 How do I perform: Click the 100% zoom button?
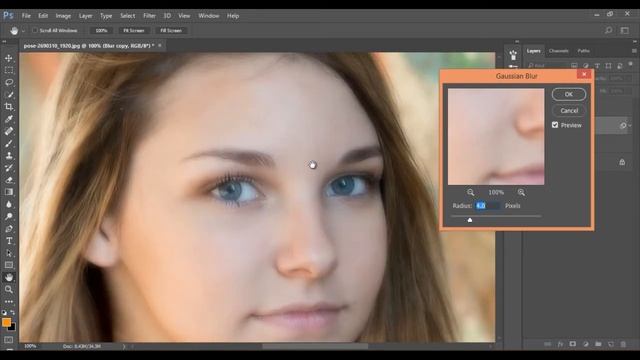point(101,31)
